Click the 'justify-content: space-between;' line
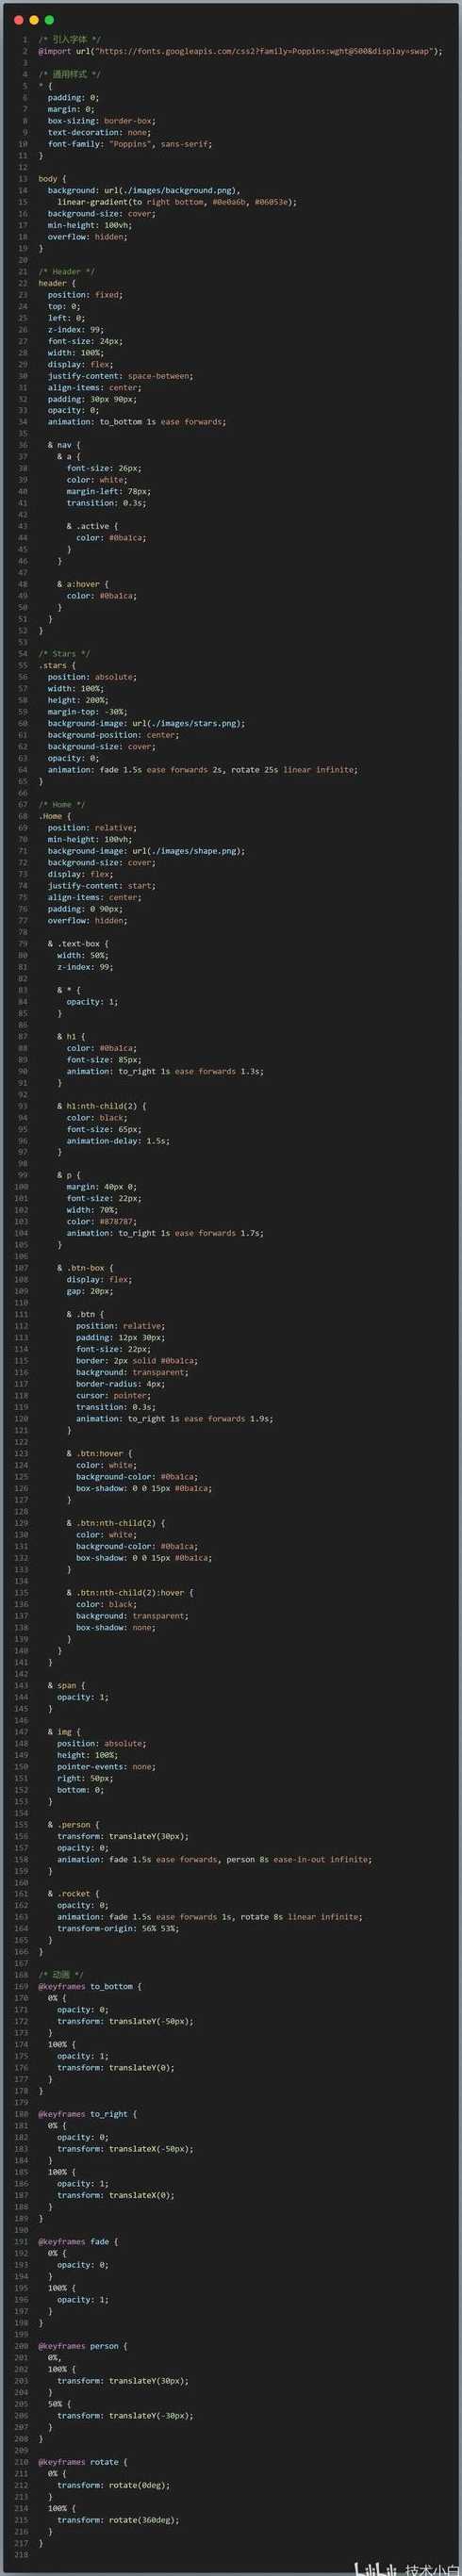This screenshot has width=462, height=2576. tap(121, 376)
